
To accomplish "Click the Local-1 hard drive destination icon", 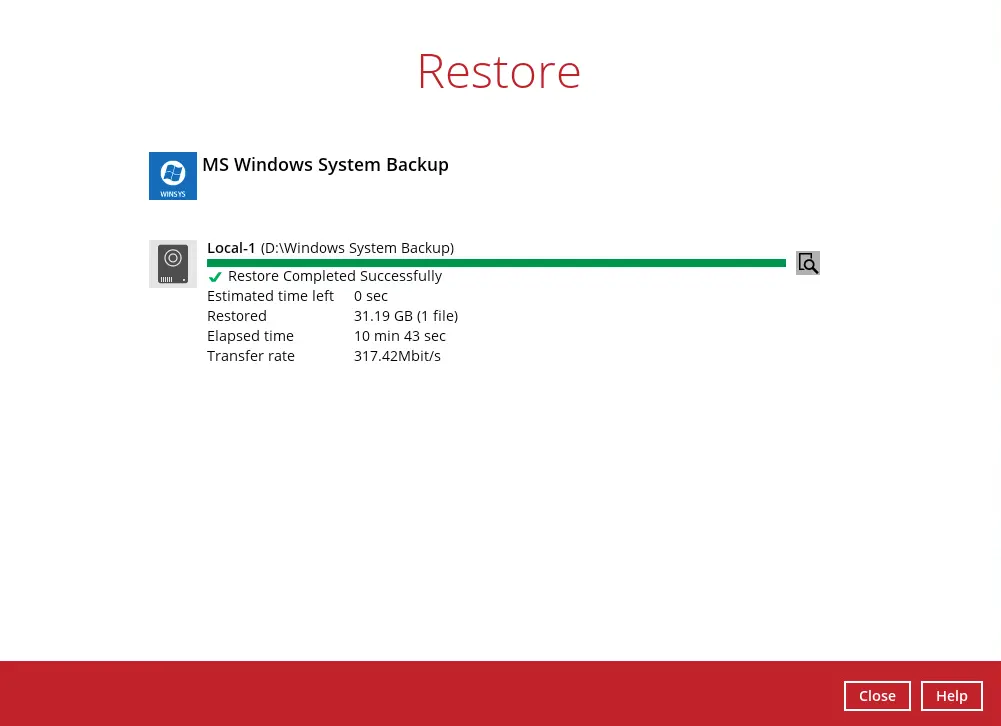I will pyautogui.click(x=172, y=264).
